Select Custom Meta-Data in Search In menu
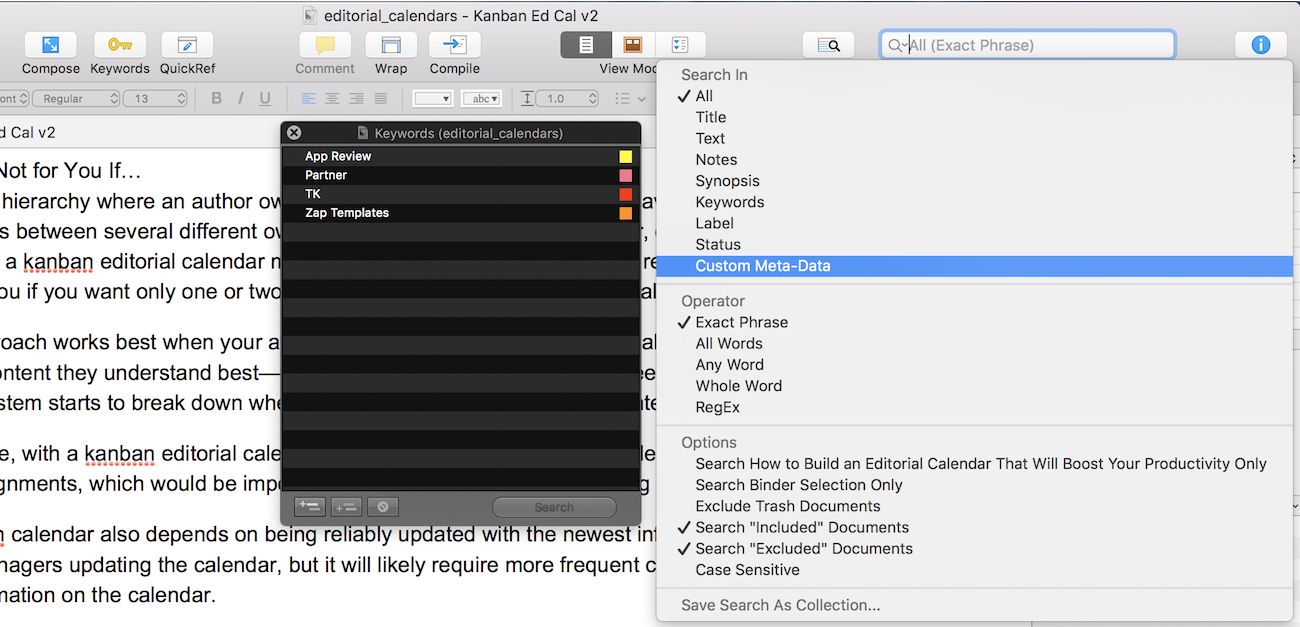Screen dimensions: 1300x627 tap(762, 266)
